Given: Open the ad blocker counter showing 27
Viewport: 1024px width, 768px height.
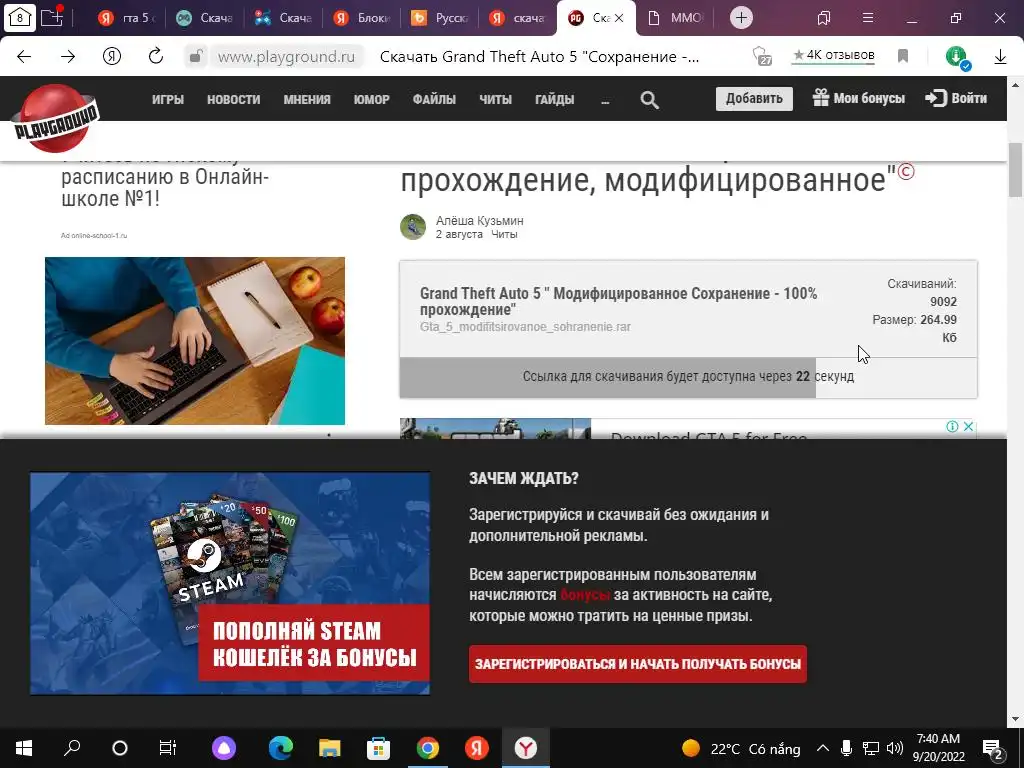Looking at the screenshot, I should pos(761,57).
